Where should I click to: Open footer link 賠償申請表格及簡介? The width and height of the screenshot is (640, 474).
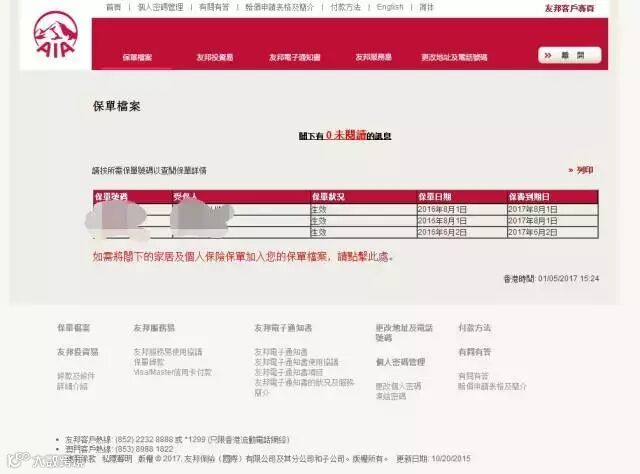492,386
